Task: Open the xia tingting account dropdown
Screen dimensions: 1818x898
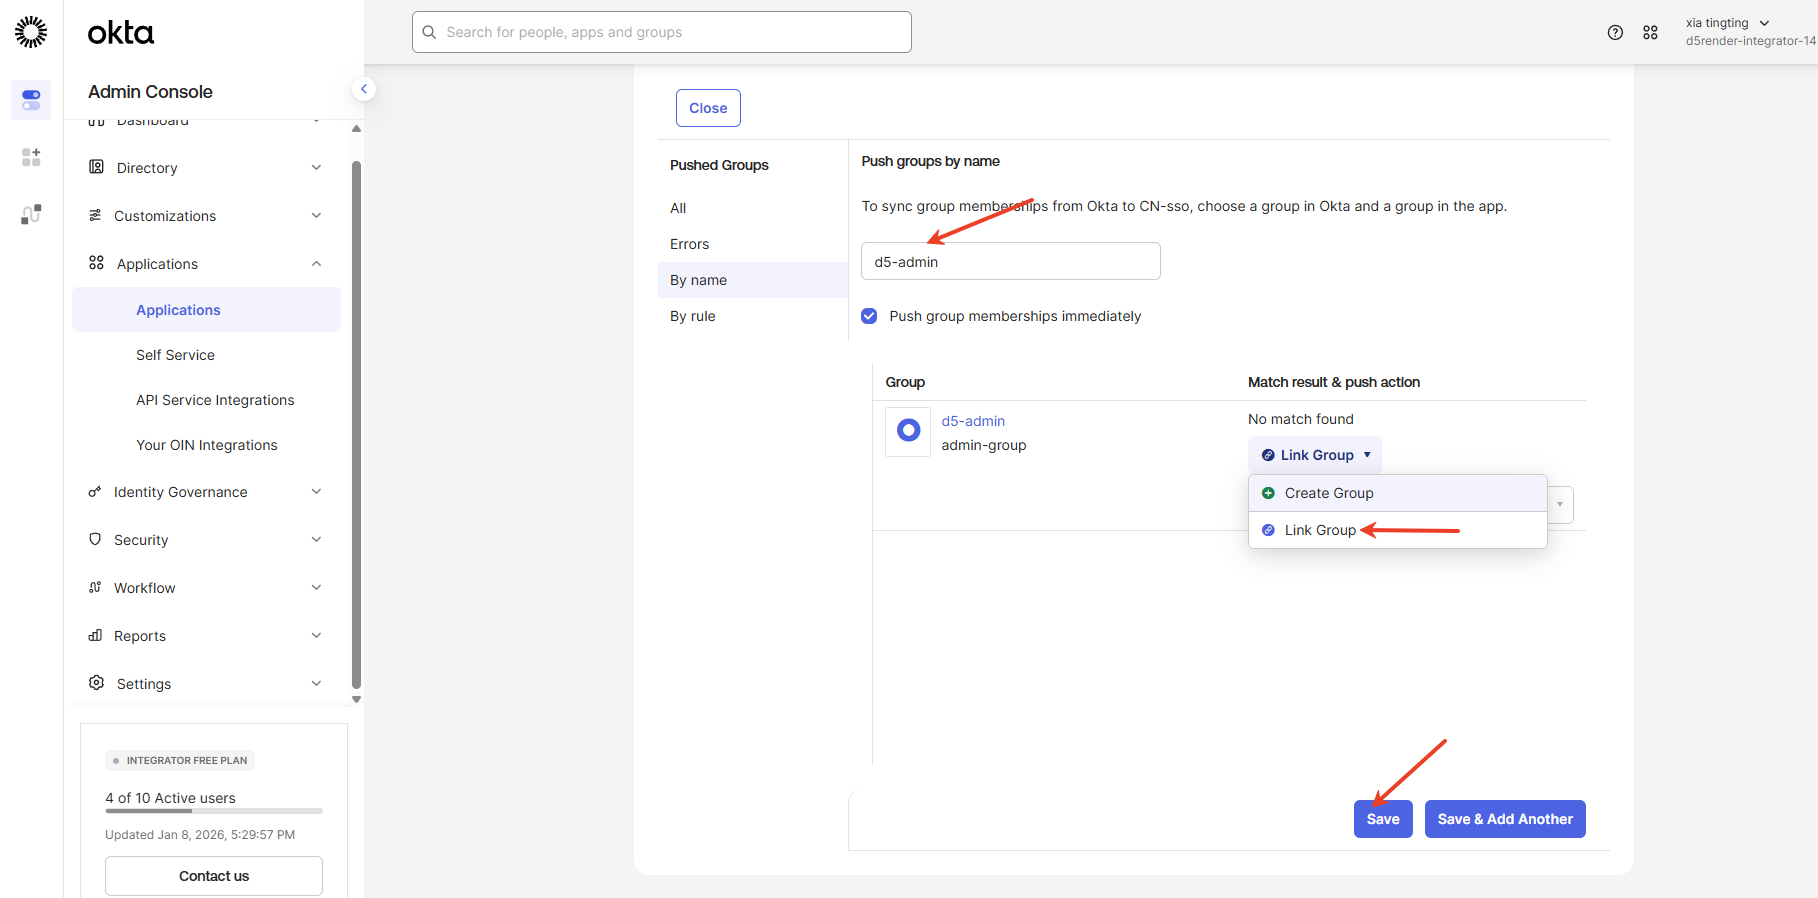Action: 1728,23
